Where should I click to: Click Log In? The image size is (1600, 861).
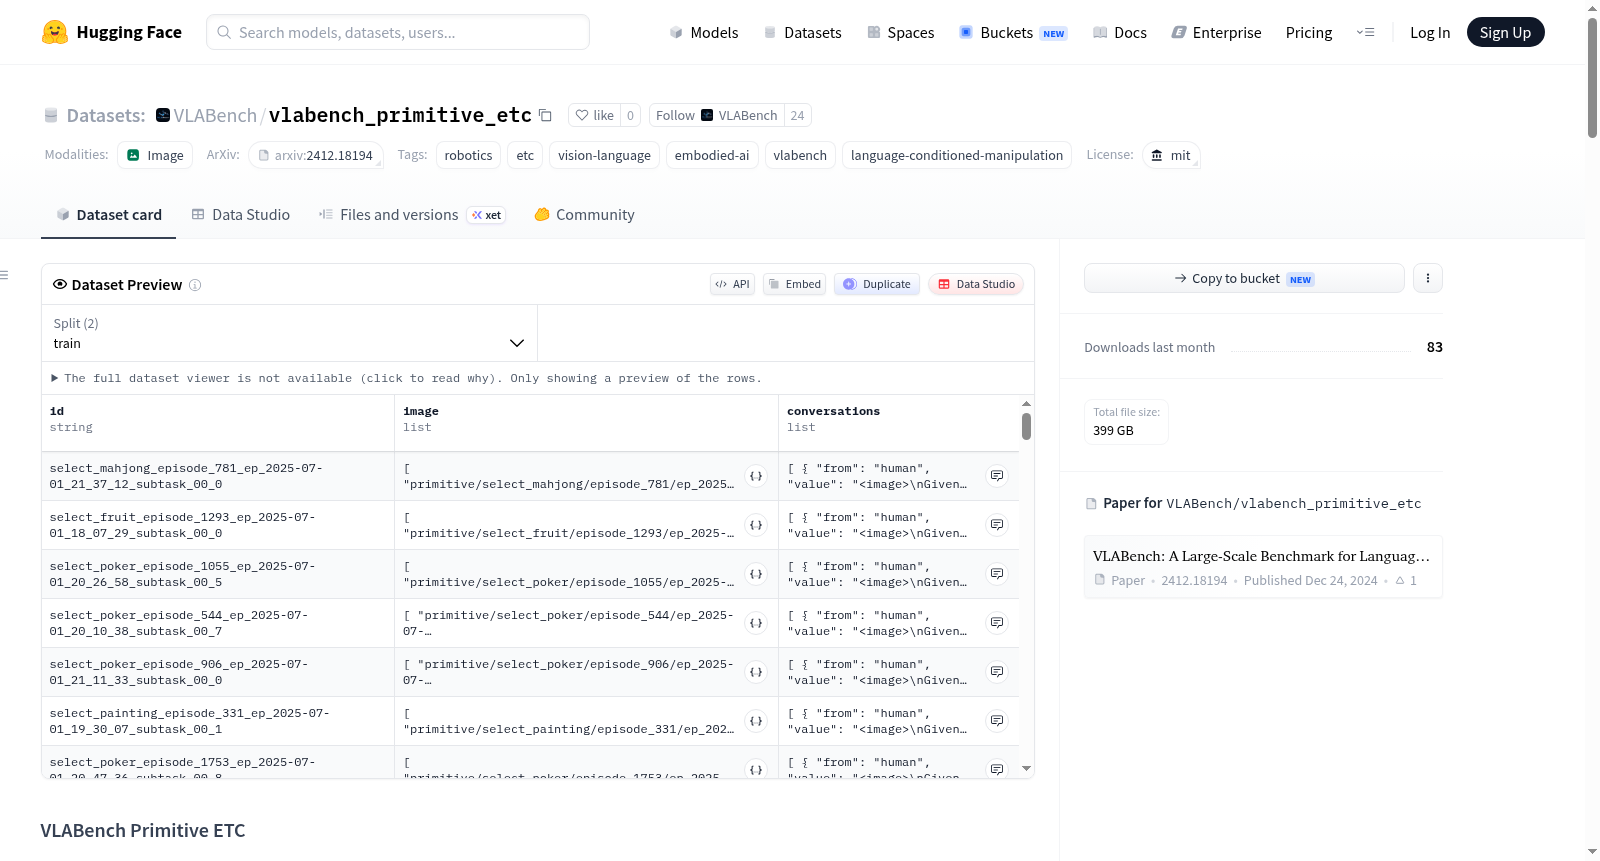coord(1430,32)
